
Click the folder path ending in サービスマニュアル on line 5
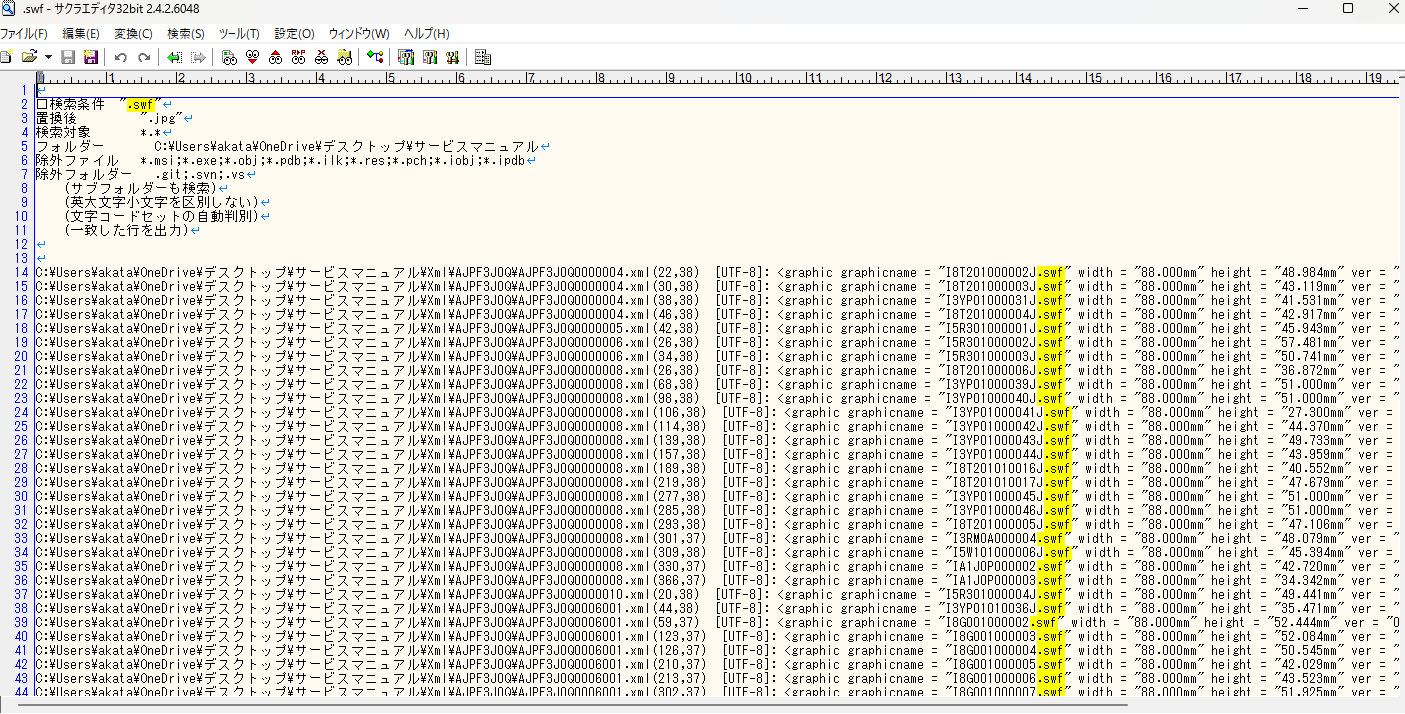346,146
